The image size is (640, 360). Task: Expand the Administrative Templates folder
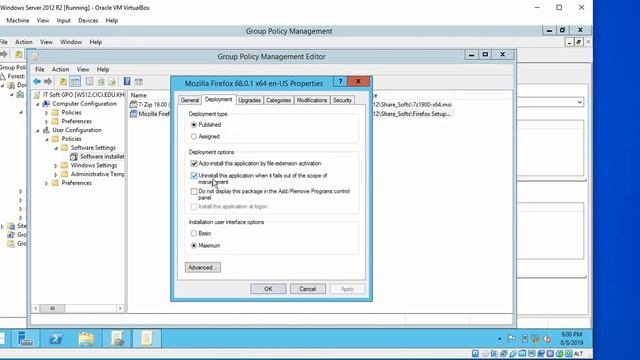click(56, 175)
